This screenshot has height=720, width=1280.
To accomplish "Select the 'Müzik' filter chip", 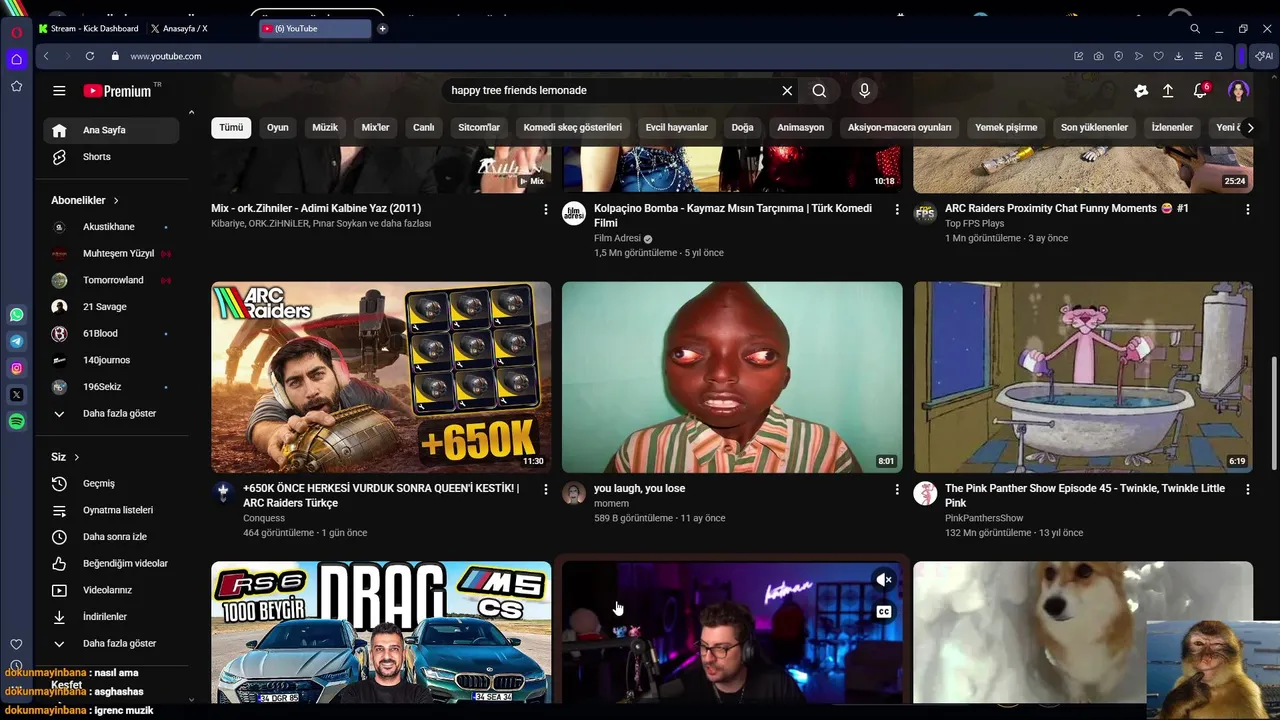I will tap(325, 127).
